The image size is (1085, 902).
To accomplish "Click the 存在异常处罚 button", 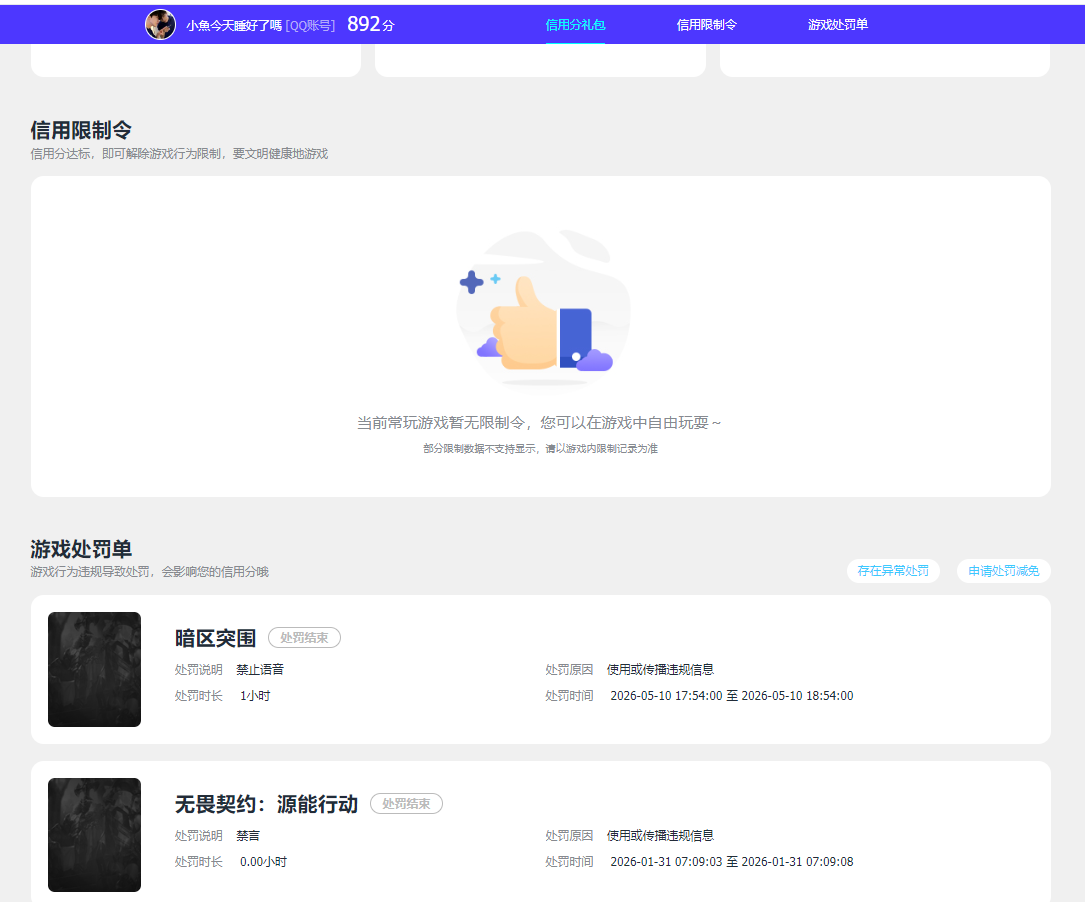I will click(893, 571).
